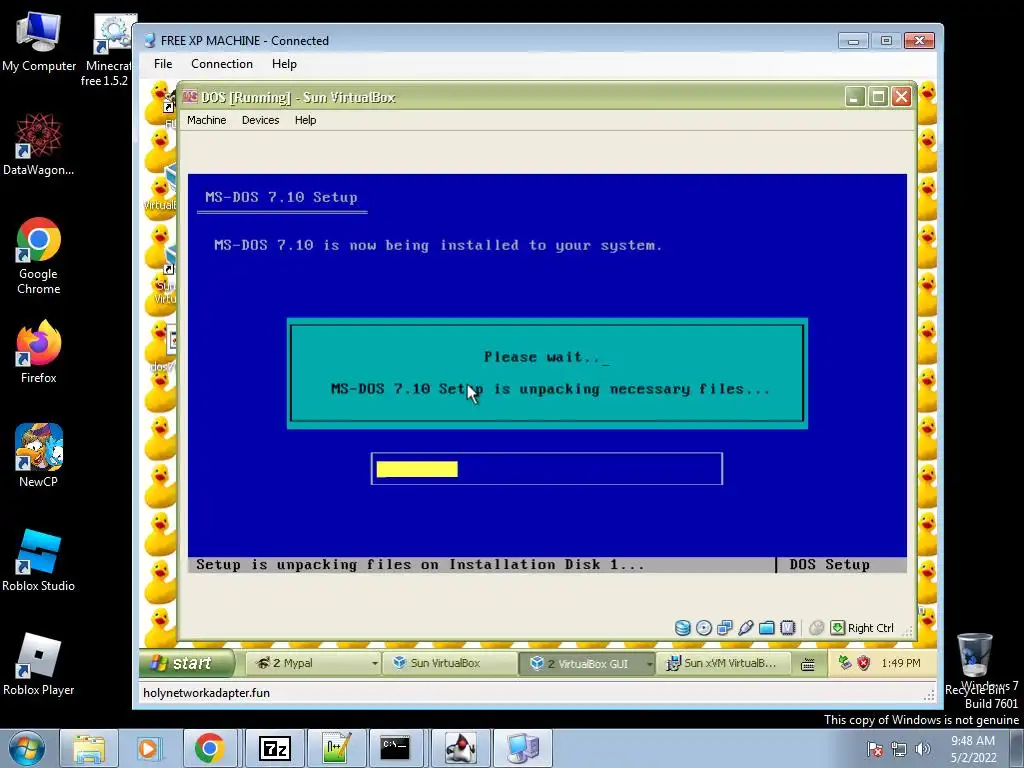This screenshot has width=1024, height=768.
Task: Click XP tray Safely Remove Hardware icon
Action: pyautogui.click(x=845, y=663)
